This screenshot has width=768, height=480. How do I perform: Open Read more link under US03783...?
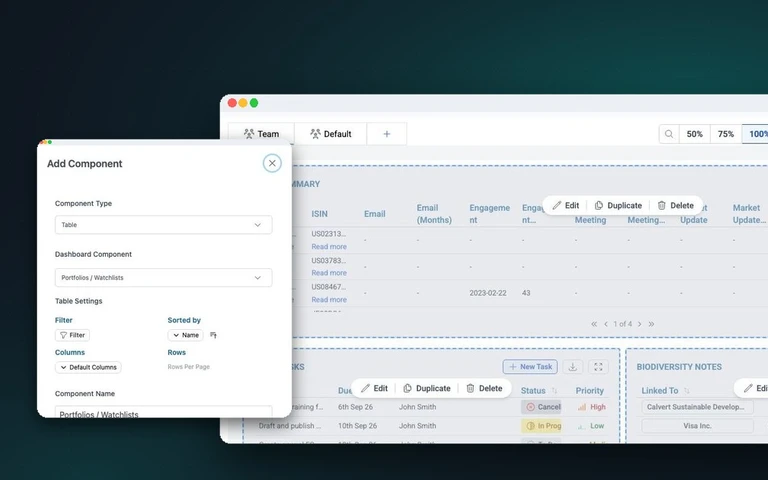pyautogui.click(x=329, y=273)
